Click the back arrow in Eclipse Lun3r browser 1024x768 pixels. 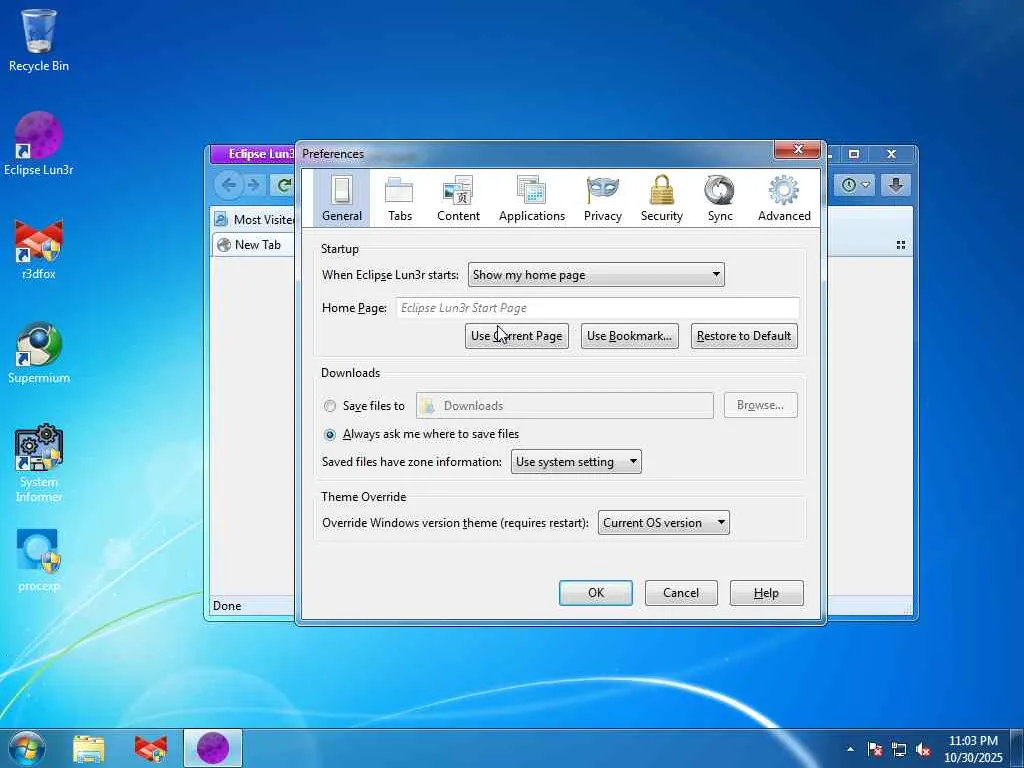[229, 185]
